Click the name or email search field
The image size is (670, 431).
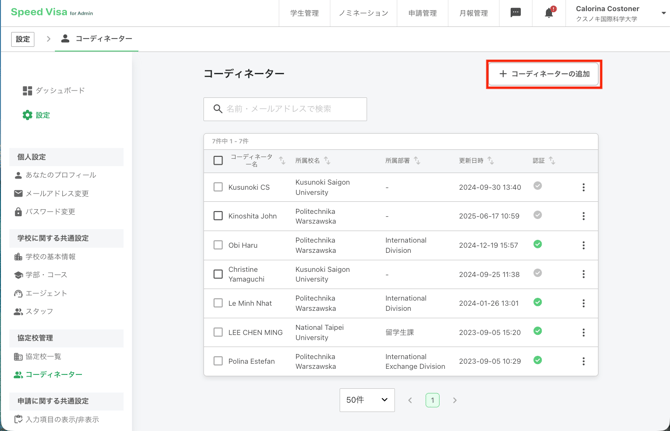click(x=286, y=109)
